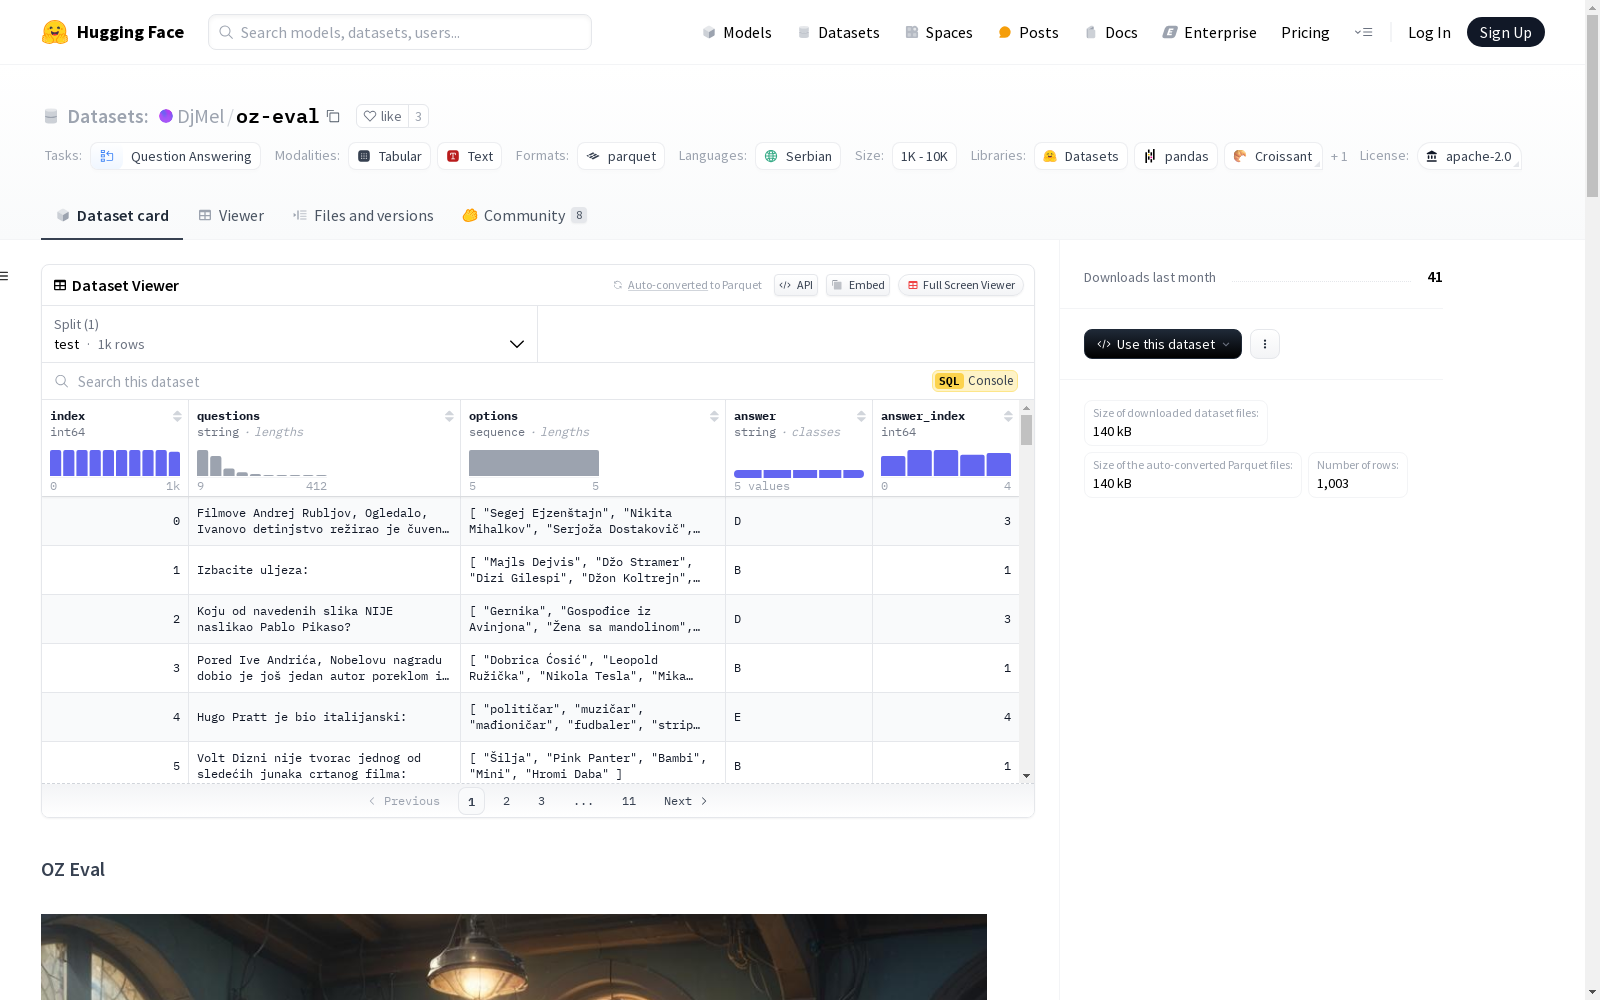Select the Dataset card tab
Screen dimensions: 1600x1000
[112, 215]
